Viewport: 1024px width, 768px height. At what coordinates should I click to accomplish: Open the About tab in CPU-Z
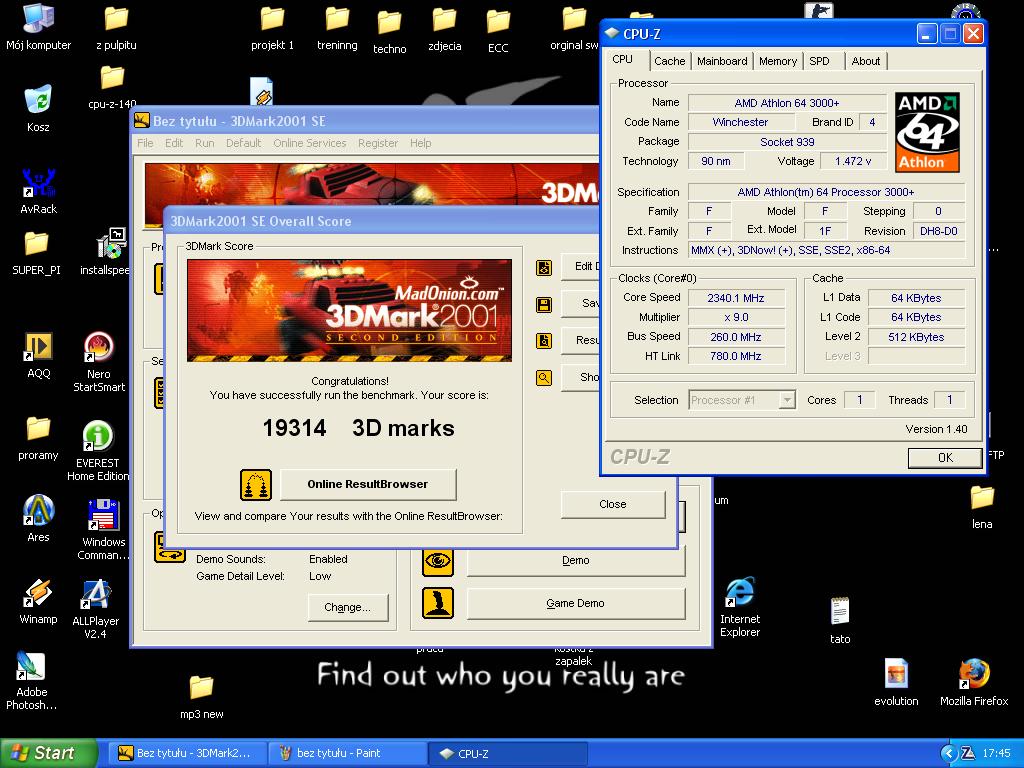865,61
